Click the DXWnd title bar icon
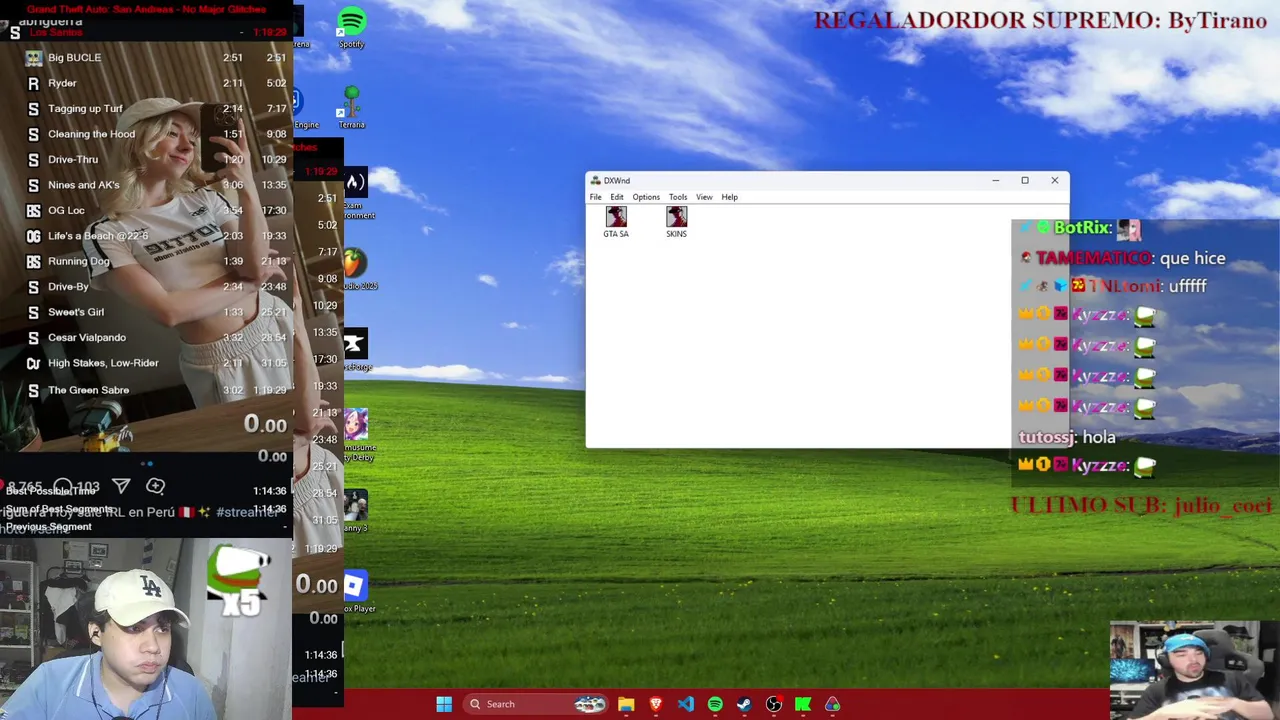The image size is (1280, 720). click(x=596, y=181)
